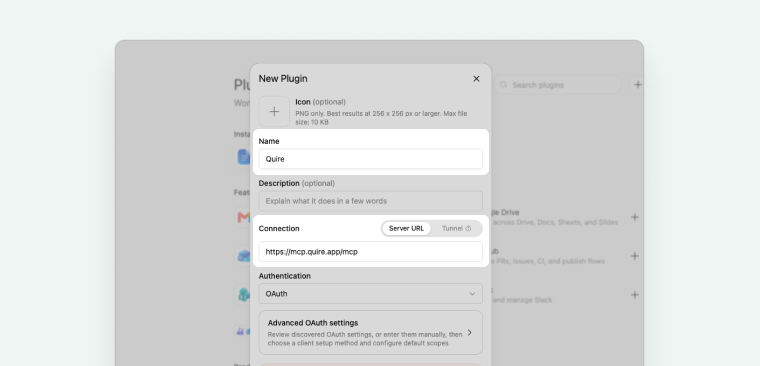
Task: Add the Slack plugin
Action: [x=634, y=295]
